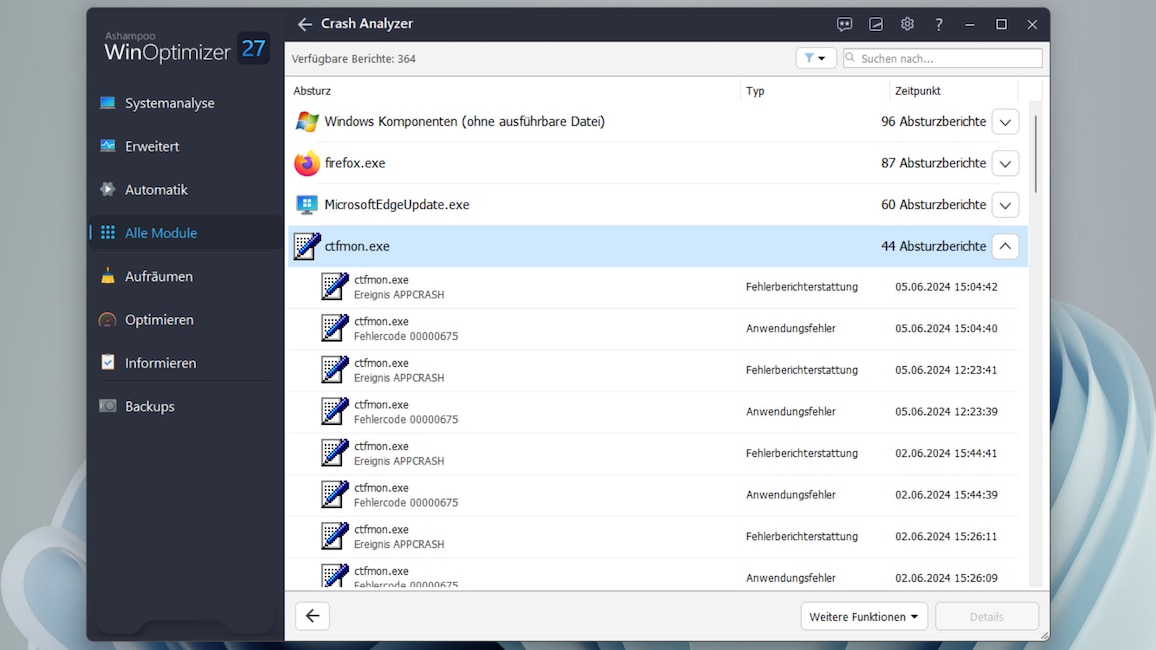
Task: Click the notes edit icon in title bar
Action: [875, 24]
